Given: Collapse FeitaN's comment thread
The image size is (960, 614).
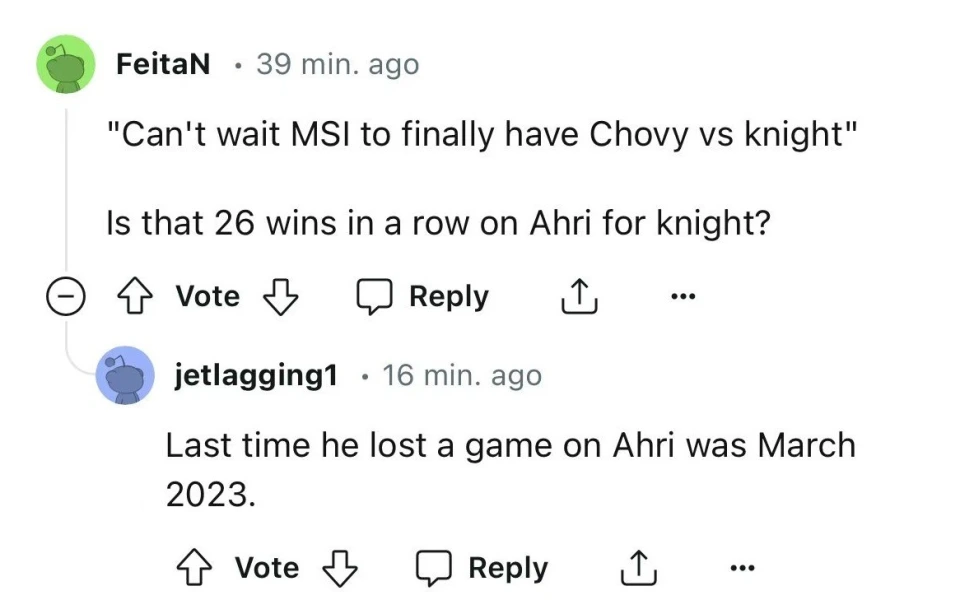Looking at the screenshot, I should pyautogui.click(x=64, y=297).
